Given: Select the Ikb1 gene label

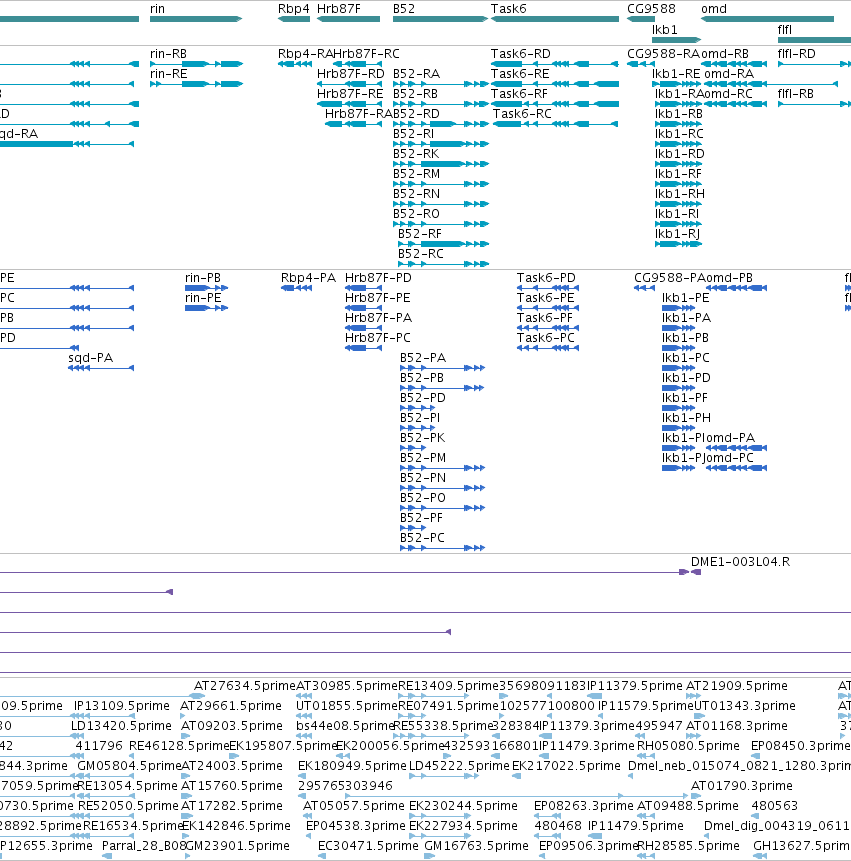Looking at the screenshot, I should coord(664,30).
